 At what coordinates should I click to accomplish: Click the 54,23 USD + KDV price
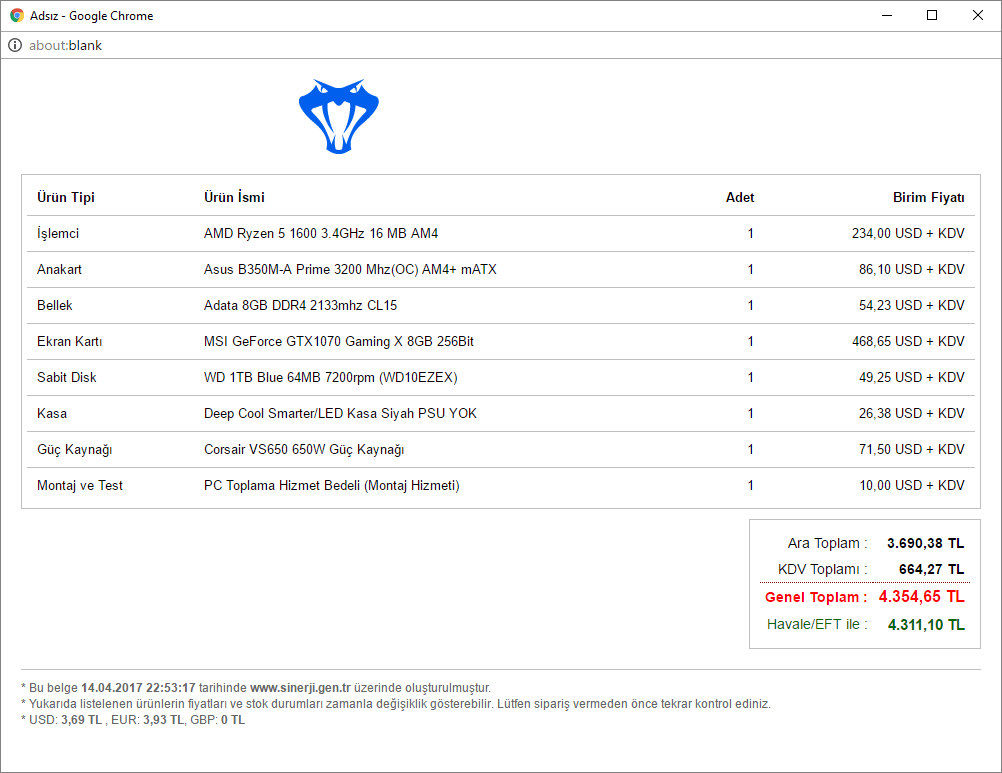[912, 305]
